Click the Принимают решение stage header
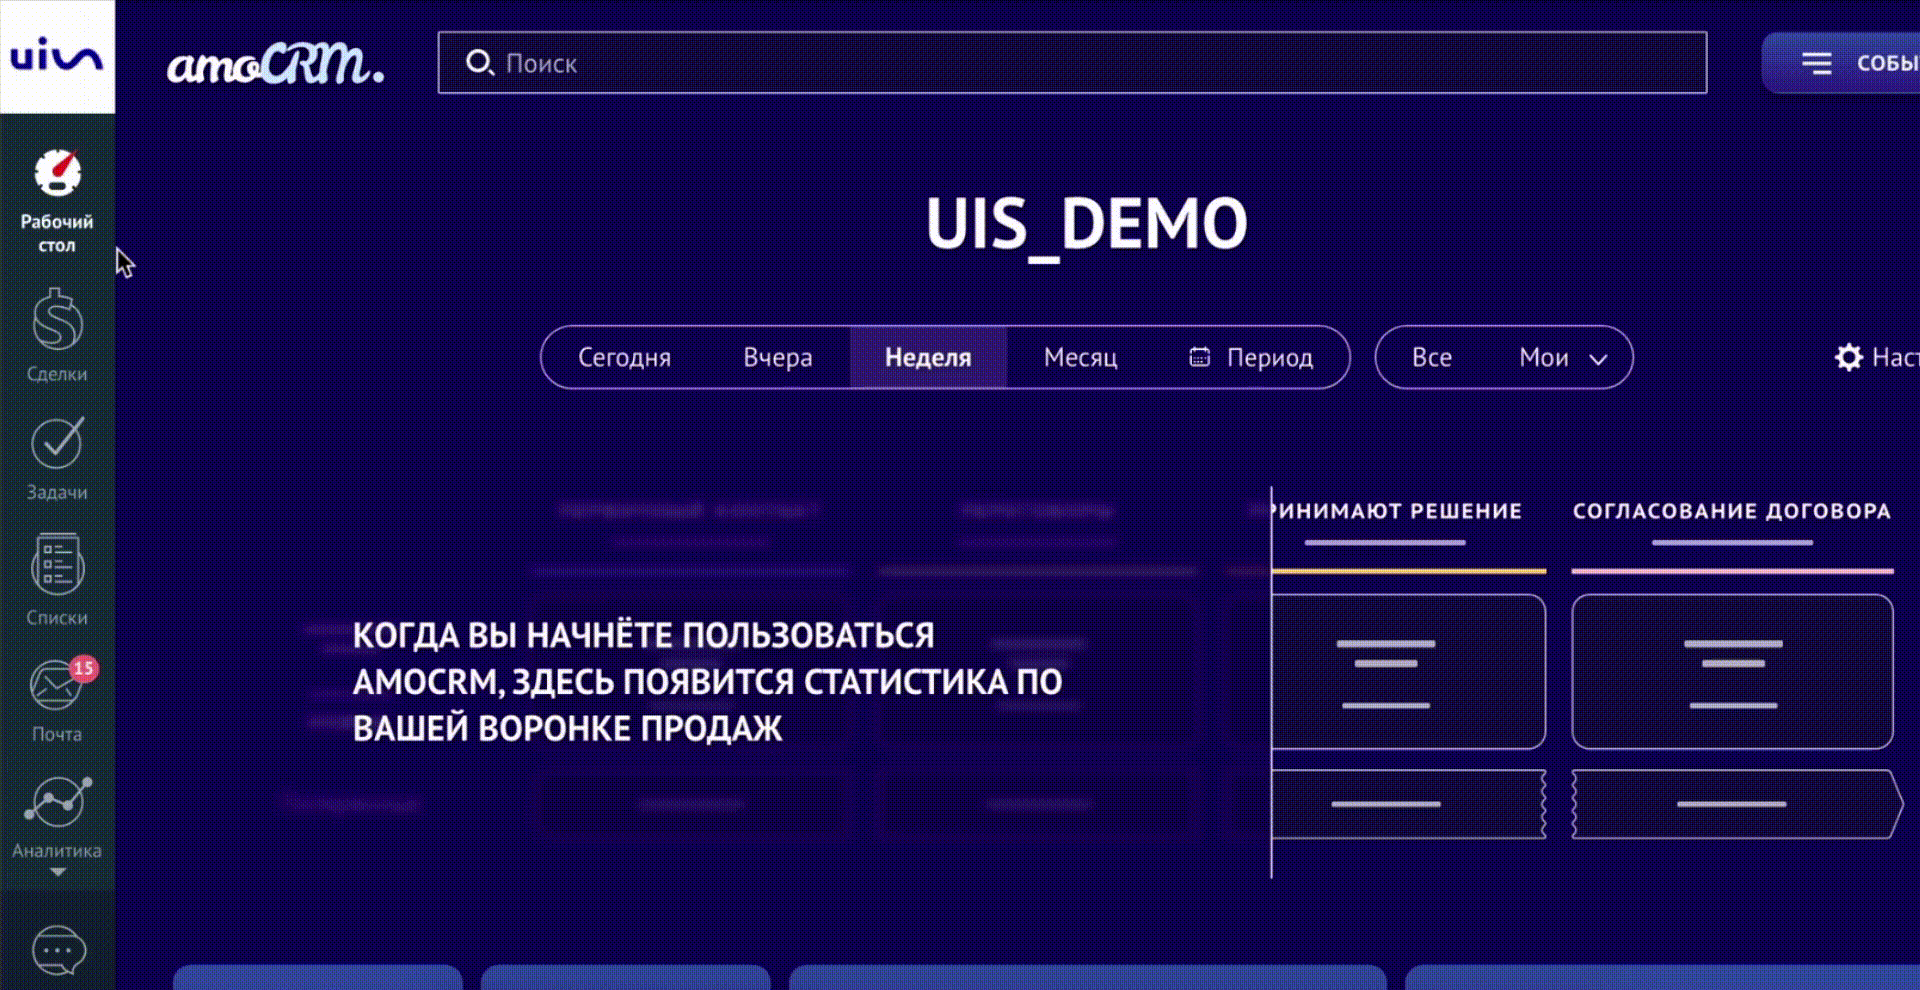Viewport: 1920px width, 990px height. (1397, 511)
